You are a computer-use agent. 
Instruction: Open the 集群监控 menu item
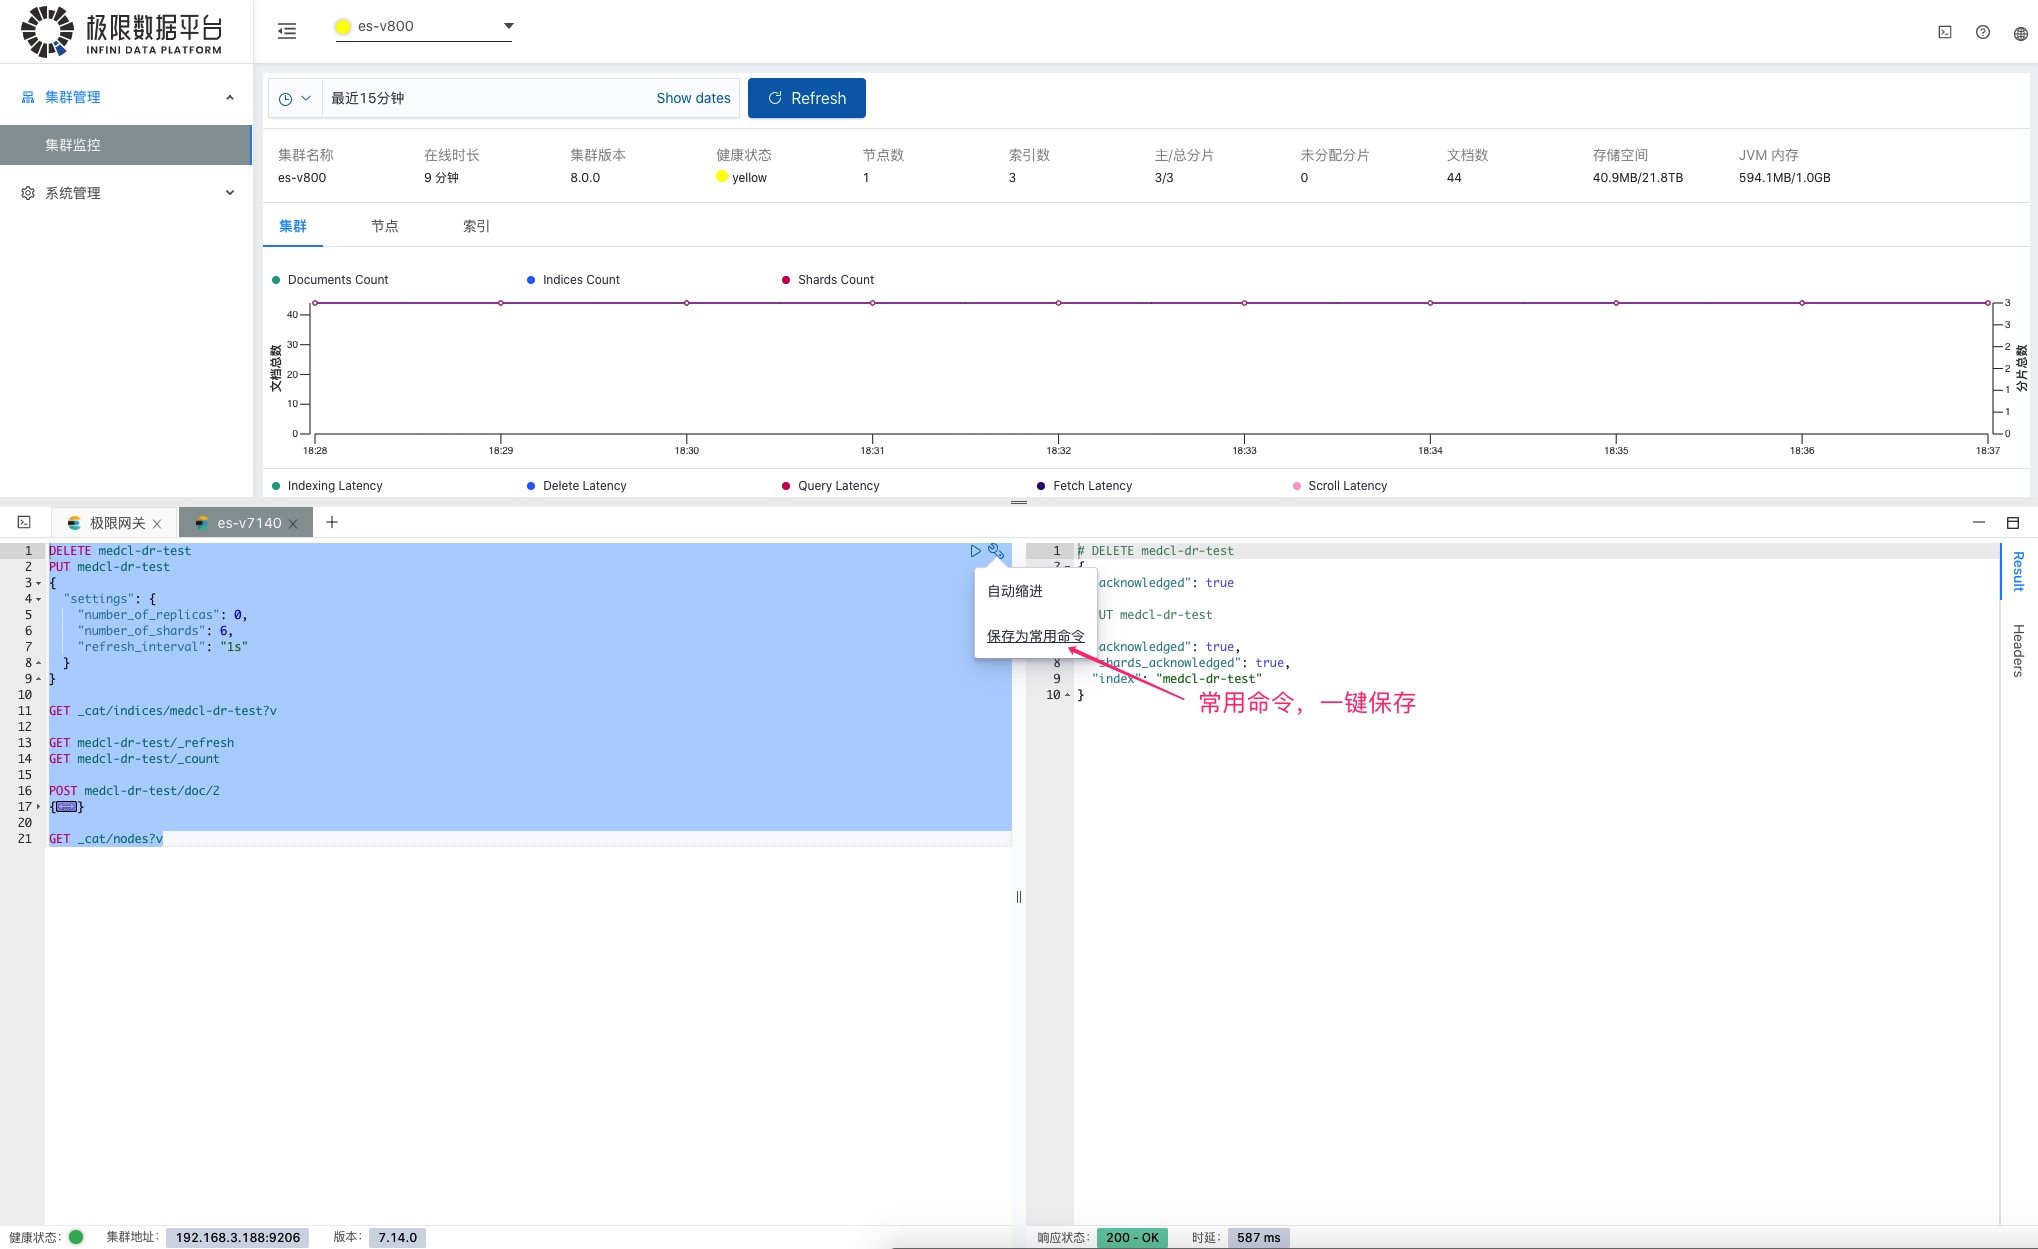pyautogui.click(x=126, y=145)
